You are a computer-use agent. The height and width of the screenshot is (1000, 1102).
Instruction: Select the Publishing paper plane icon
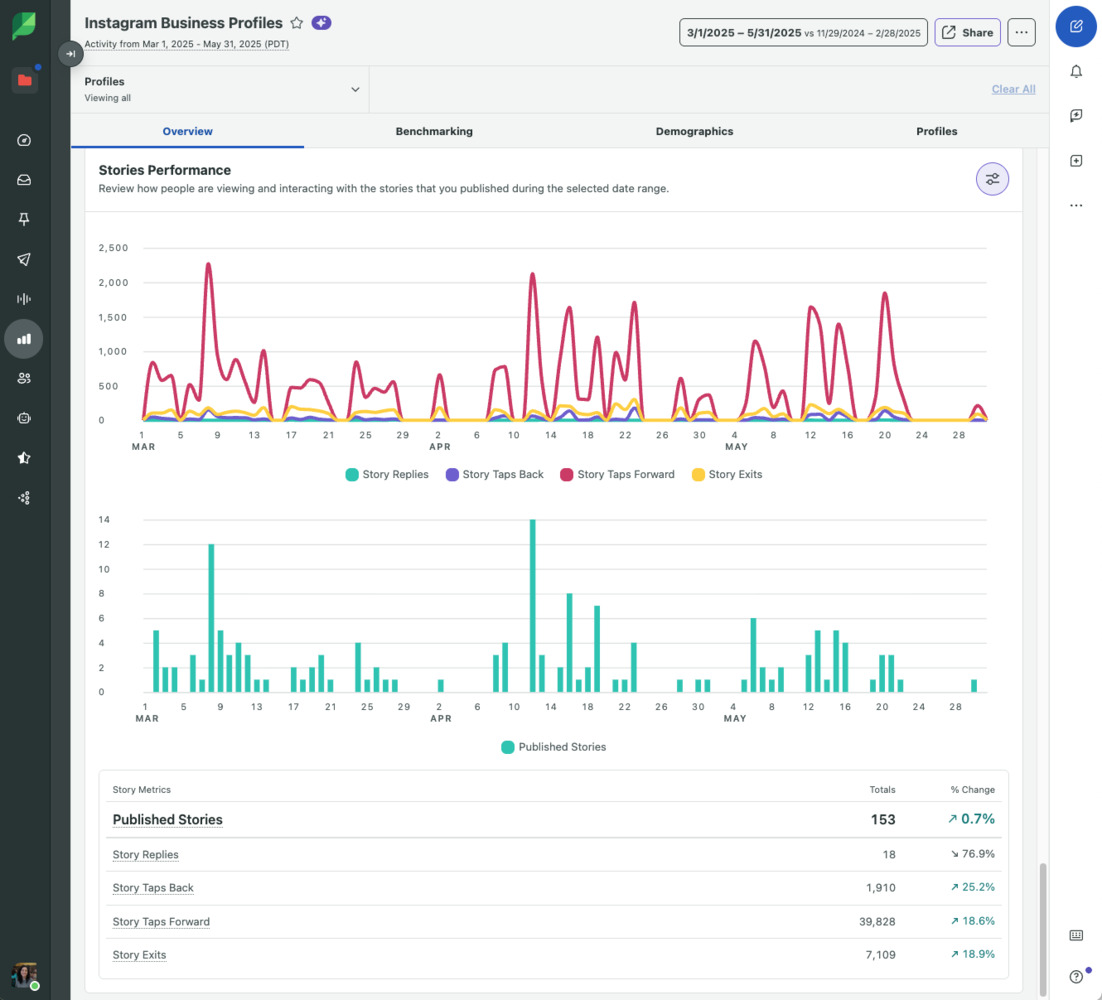click(24, 259)
